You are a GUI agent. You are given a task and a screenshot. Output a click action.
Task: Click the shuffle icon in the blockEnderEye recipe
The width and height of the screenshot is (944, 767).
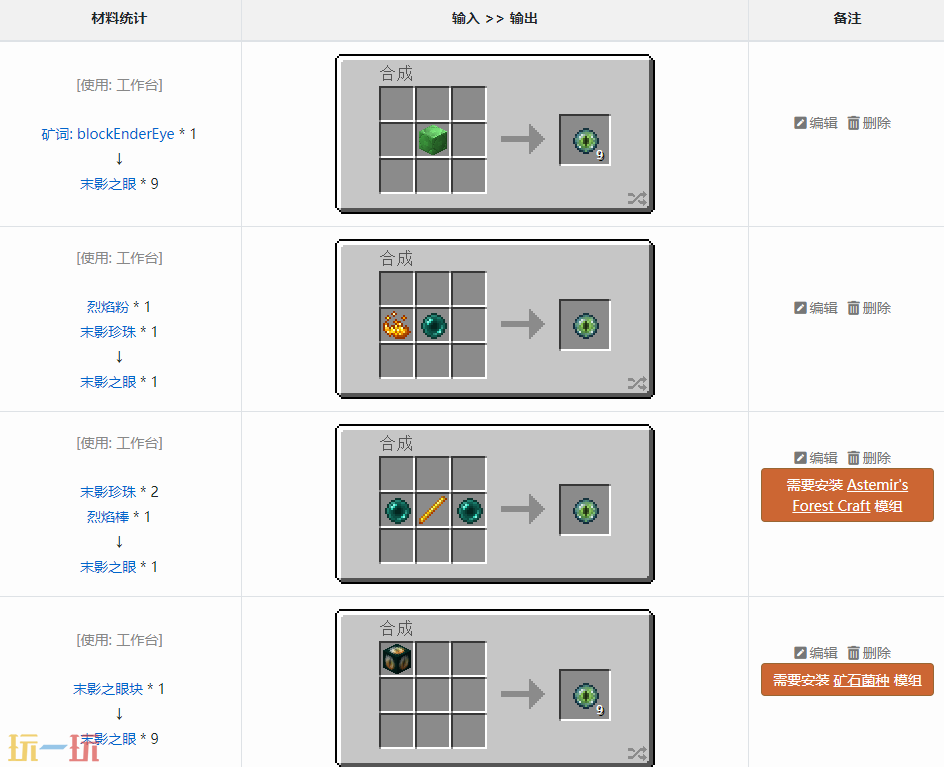637,197
